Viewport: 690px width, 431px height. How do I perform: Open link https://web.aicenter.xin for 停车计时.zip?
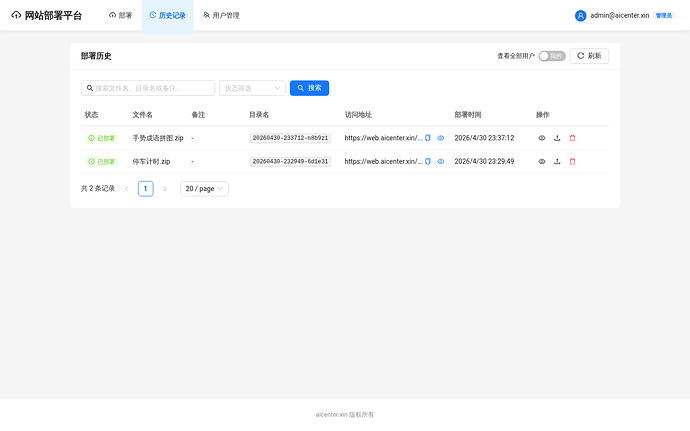pos(383,162)
